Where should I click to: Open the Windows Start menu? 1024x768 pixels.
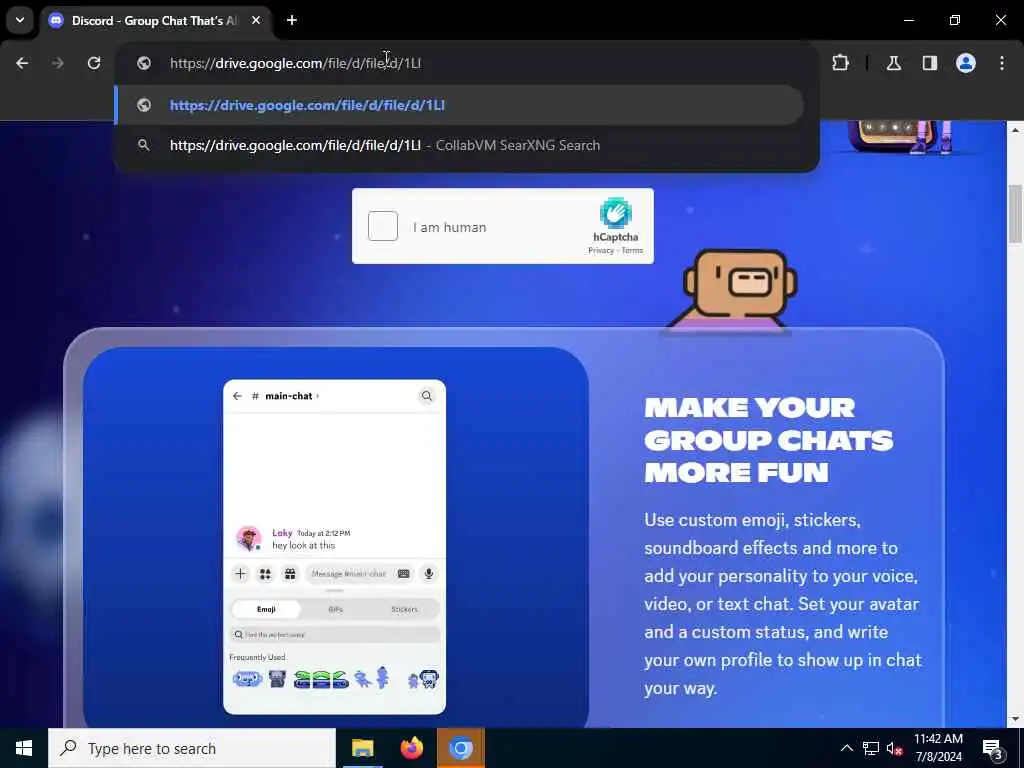coord(24,748)
